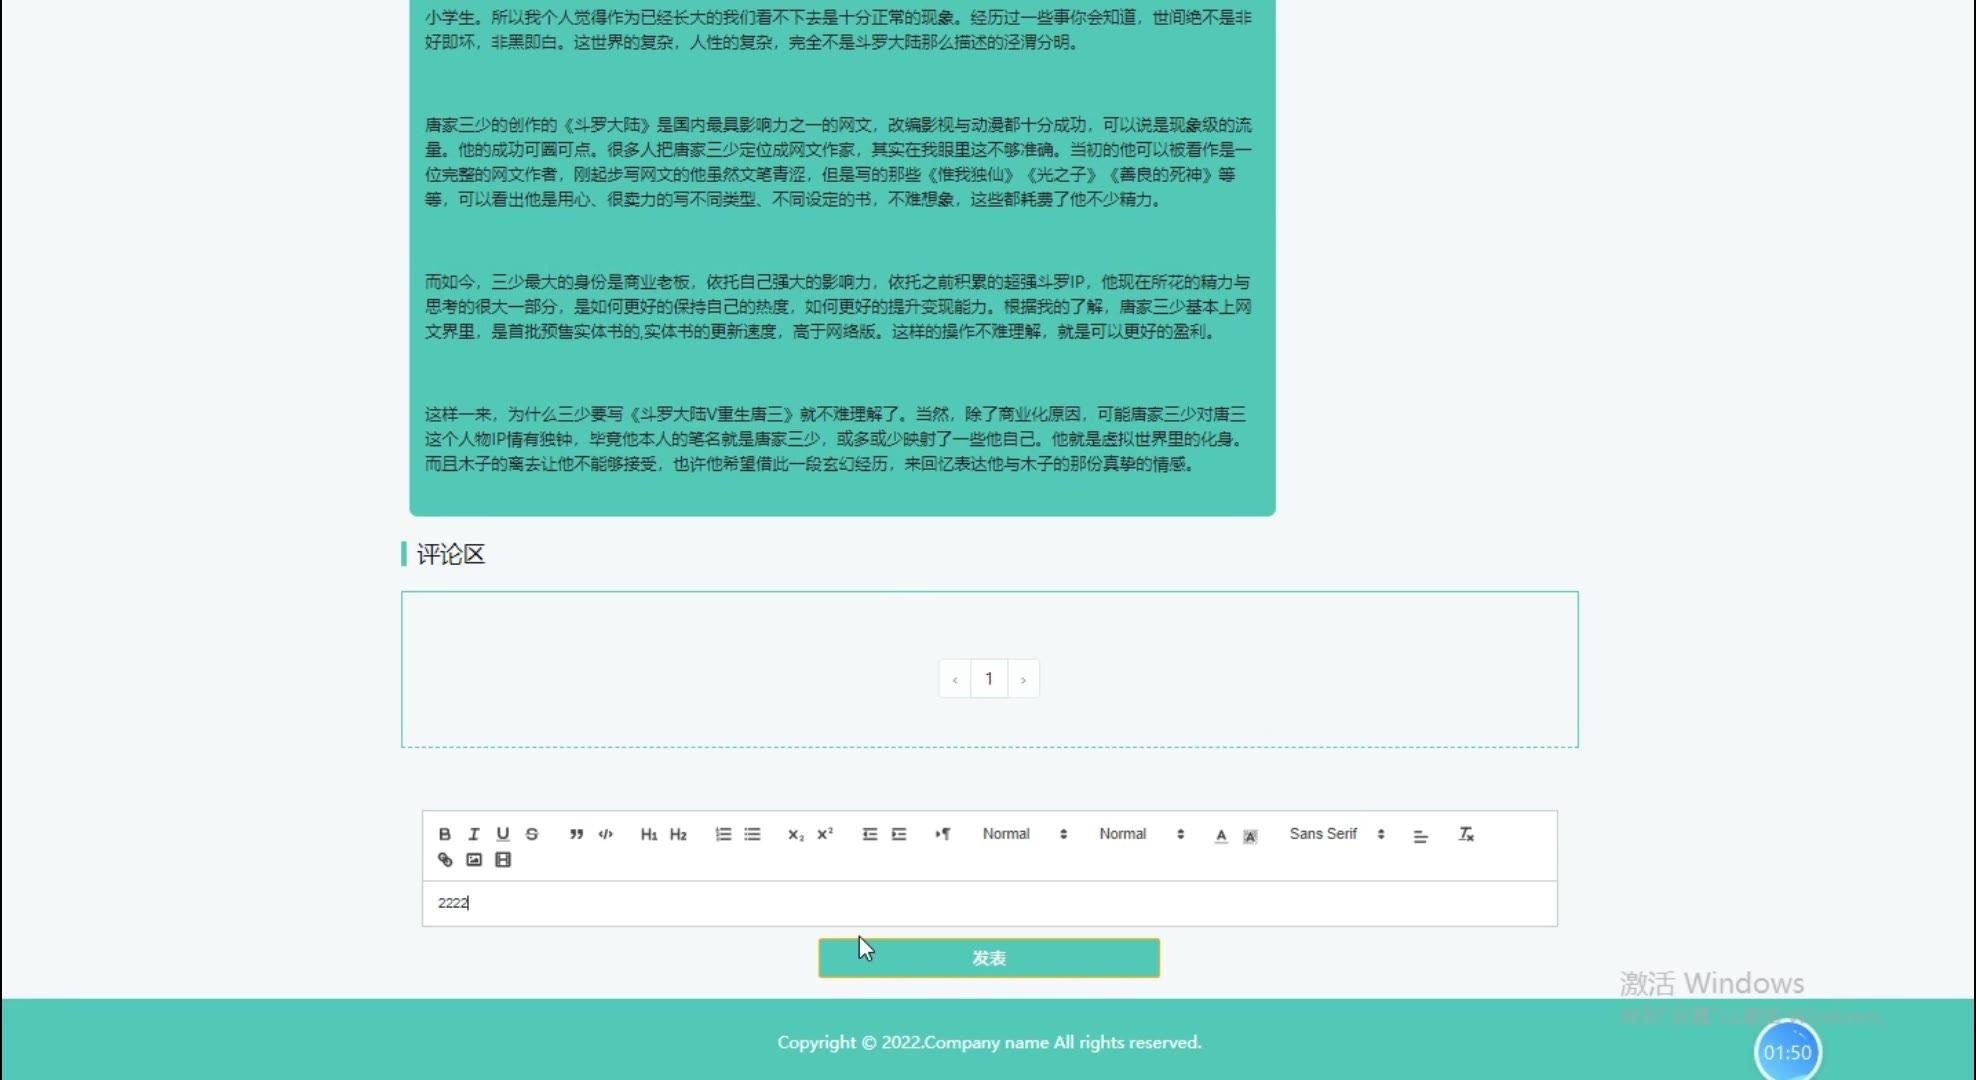Insert an image into comment
The height and width of the screenshot is (1080, 1976).
point(474,860)
